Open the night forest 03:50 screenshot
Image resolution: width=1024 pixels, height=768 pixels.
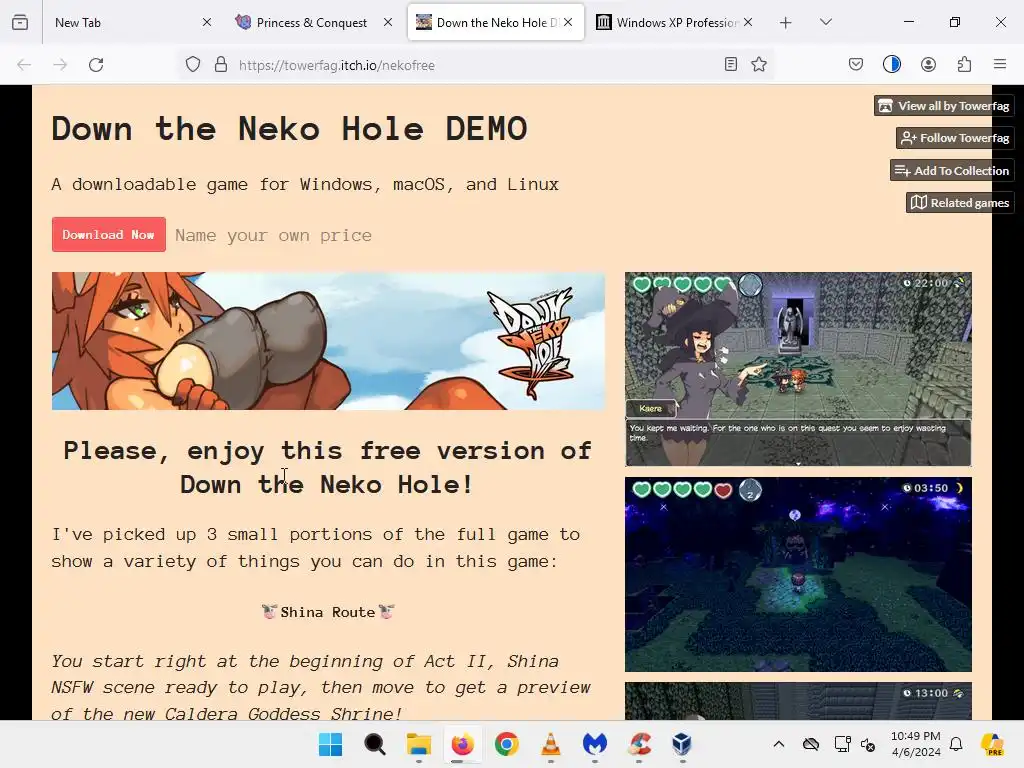[798, 574]
